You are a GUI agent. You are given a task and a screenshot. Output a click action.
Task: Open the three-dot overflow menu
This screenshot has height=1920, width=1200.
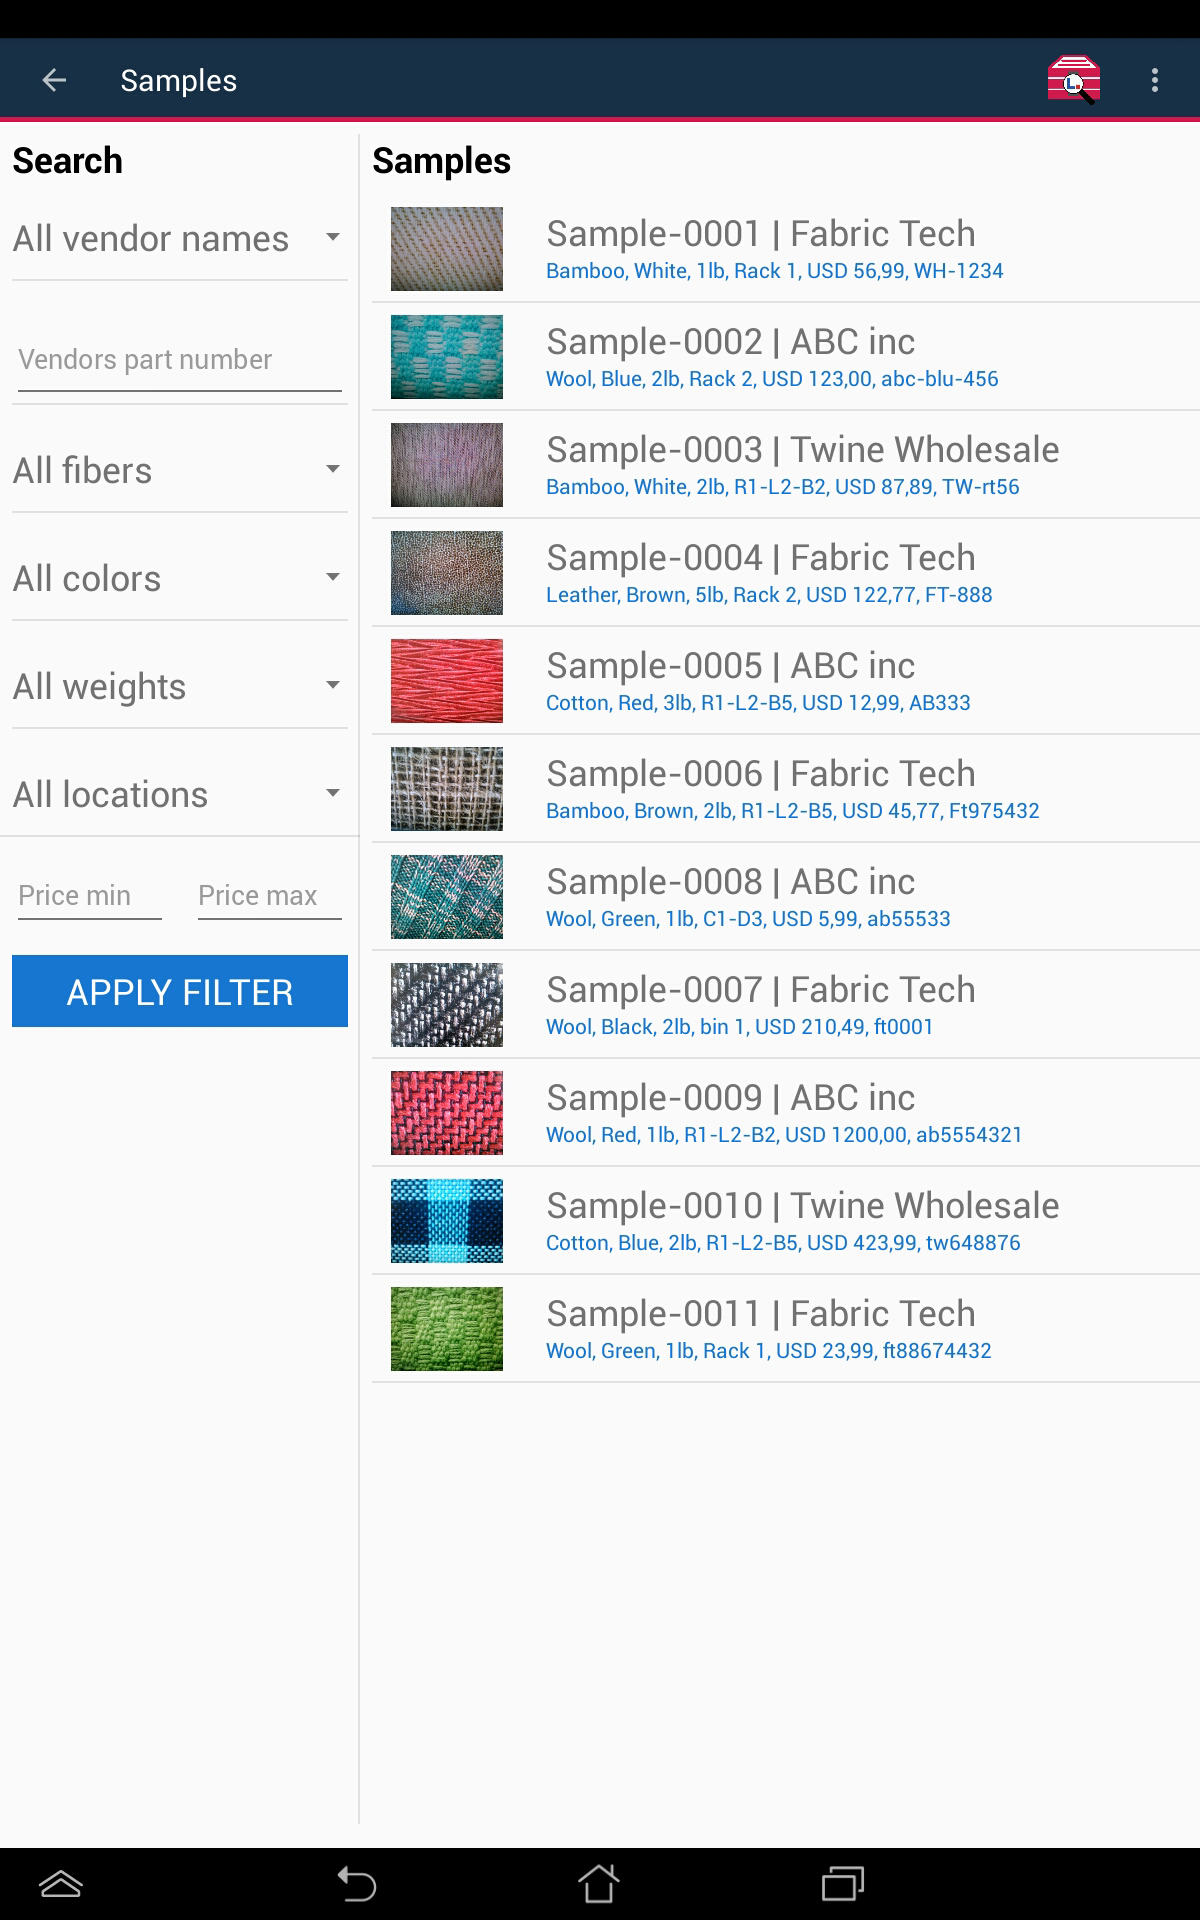(x=1155, y=80)
